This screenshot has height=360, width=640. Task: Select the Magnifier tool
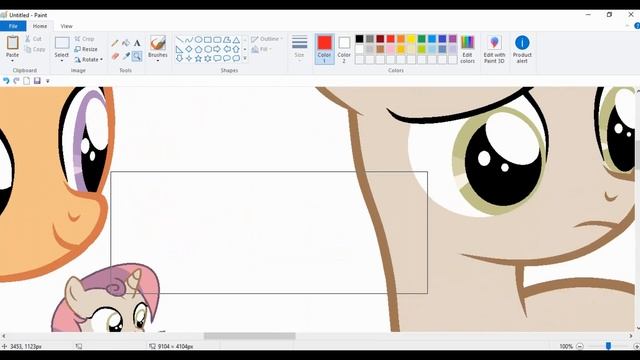pyautogui.click(x=137, y=56)
